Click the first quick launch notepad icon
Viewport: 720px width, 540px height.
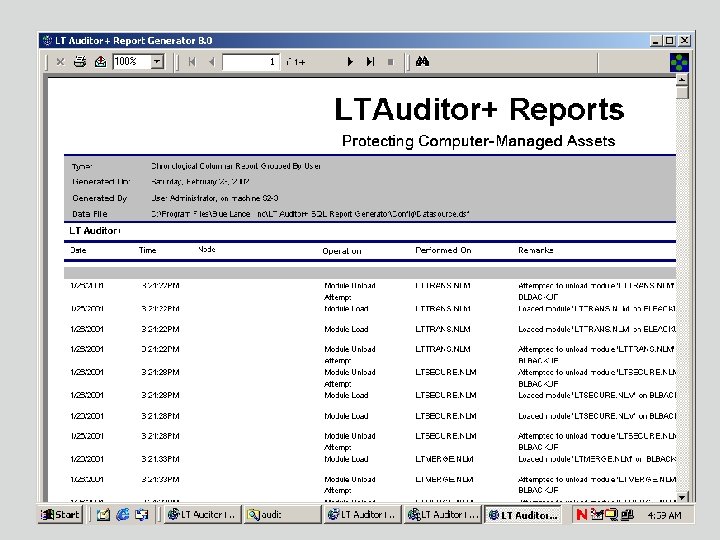click(103, 515)
